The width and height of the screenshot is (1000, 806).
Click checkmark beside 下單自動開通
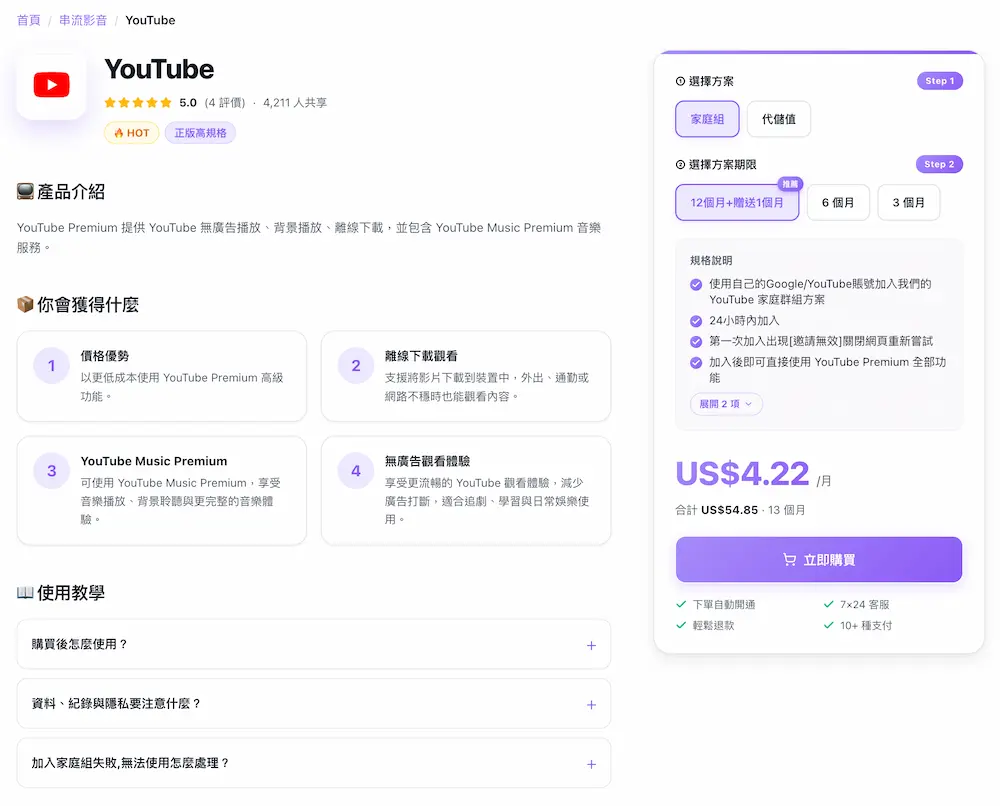click(x=681, y=604)
